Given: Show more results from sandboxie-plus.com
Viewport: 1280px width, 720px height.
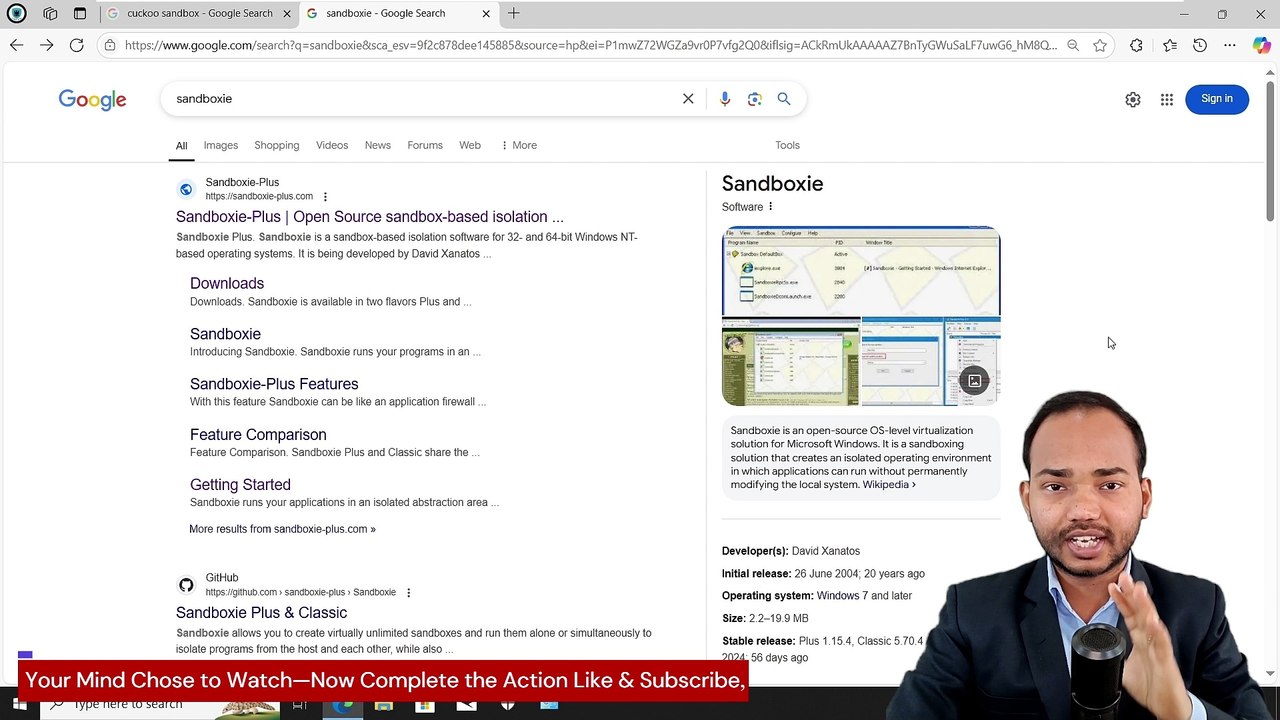Looking at the screenshot, I should point(283,529).
